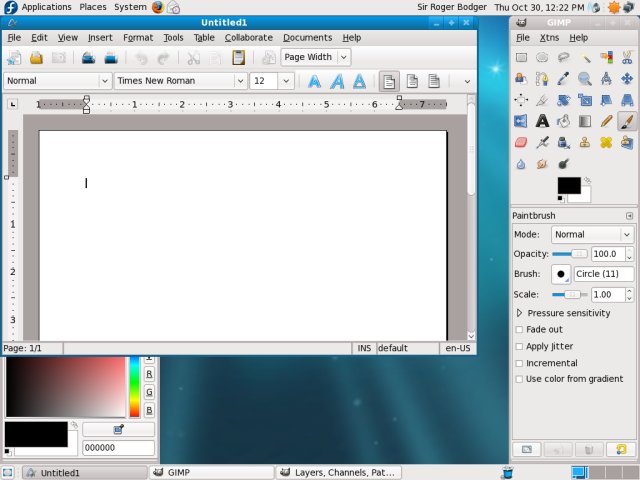Click the Scale slider
640x480 pixels.
pyautogui.click(x=570, y=294)
